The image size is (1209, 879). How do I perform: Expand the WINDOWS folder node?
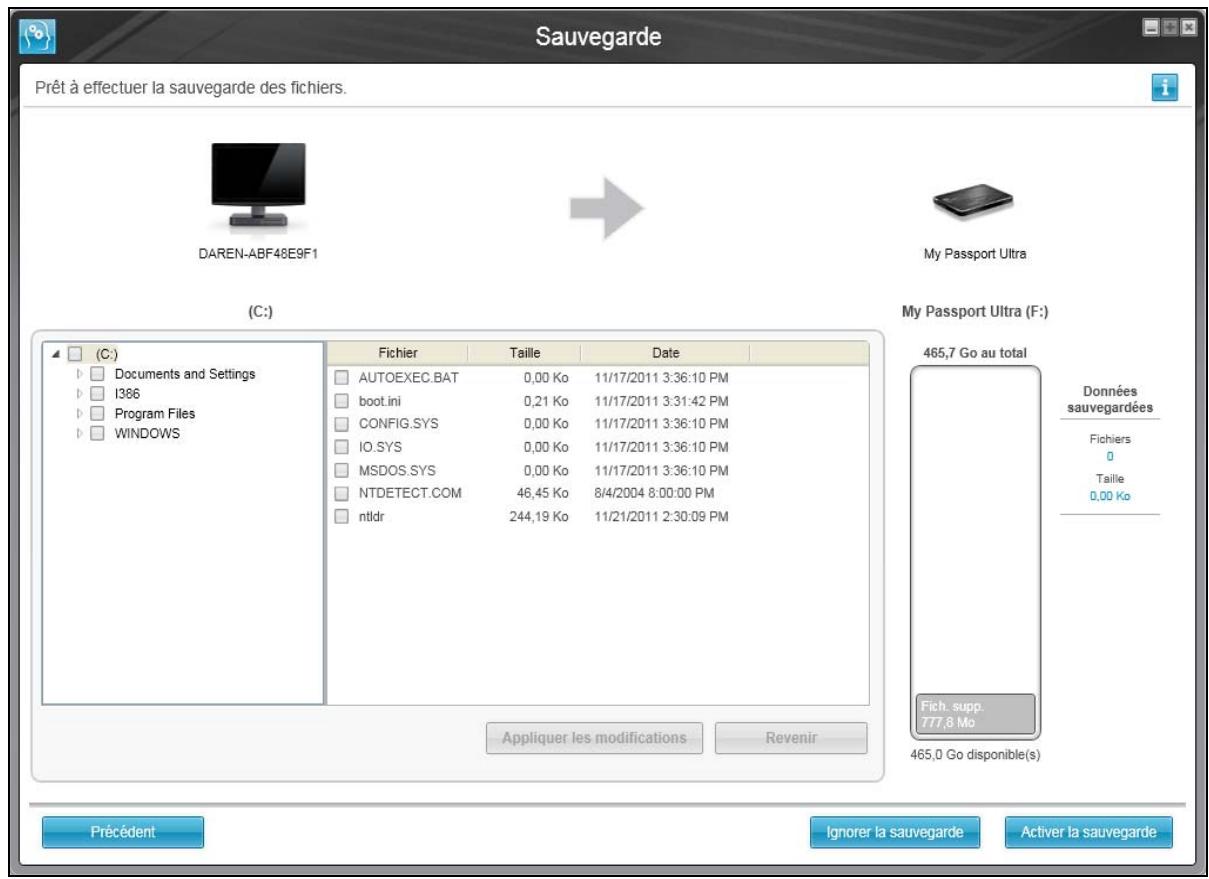(x=80, y=433)
